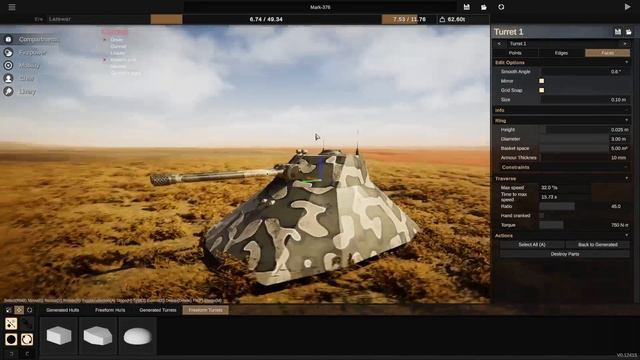
Task: Adjust the Torque slider
Action: (585, 225)
